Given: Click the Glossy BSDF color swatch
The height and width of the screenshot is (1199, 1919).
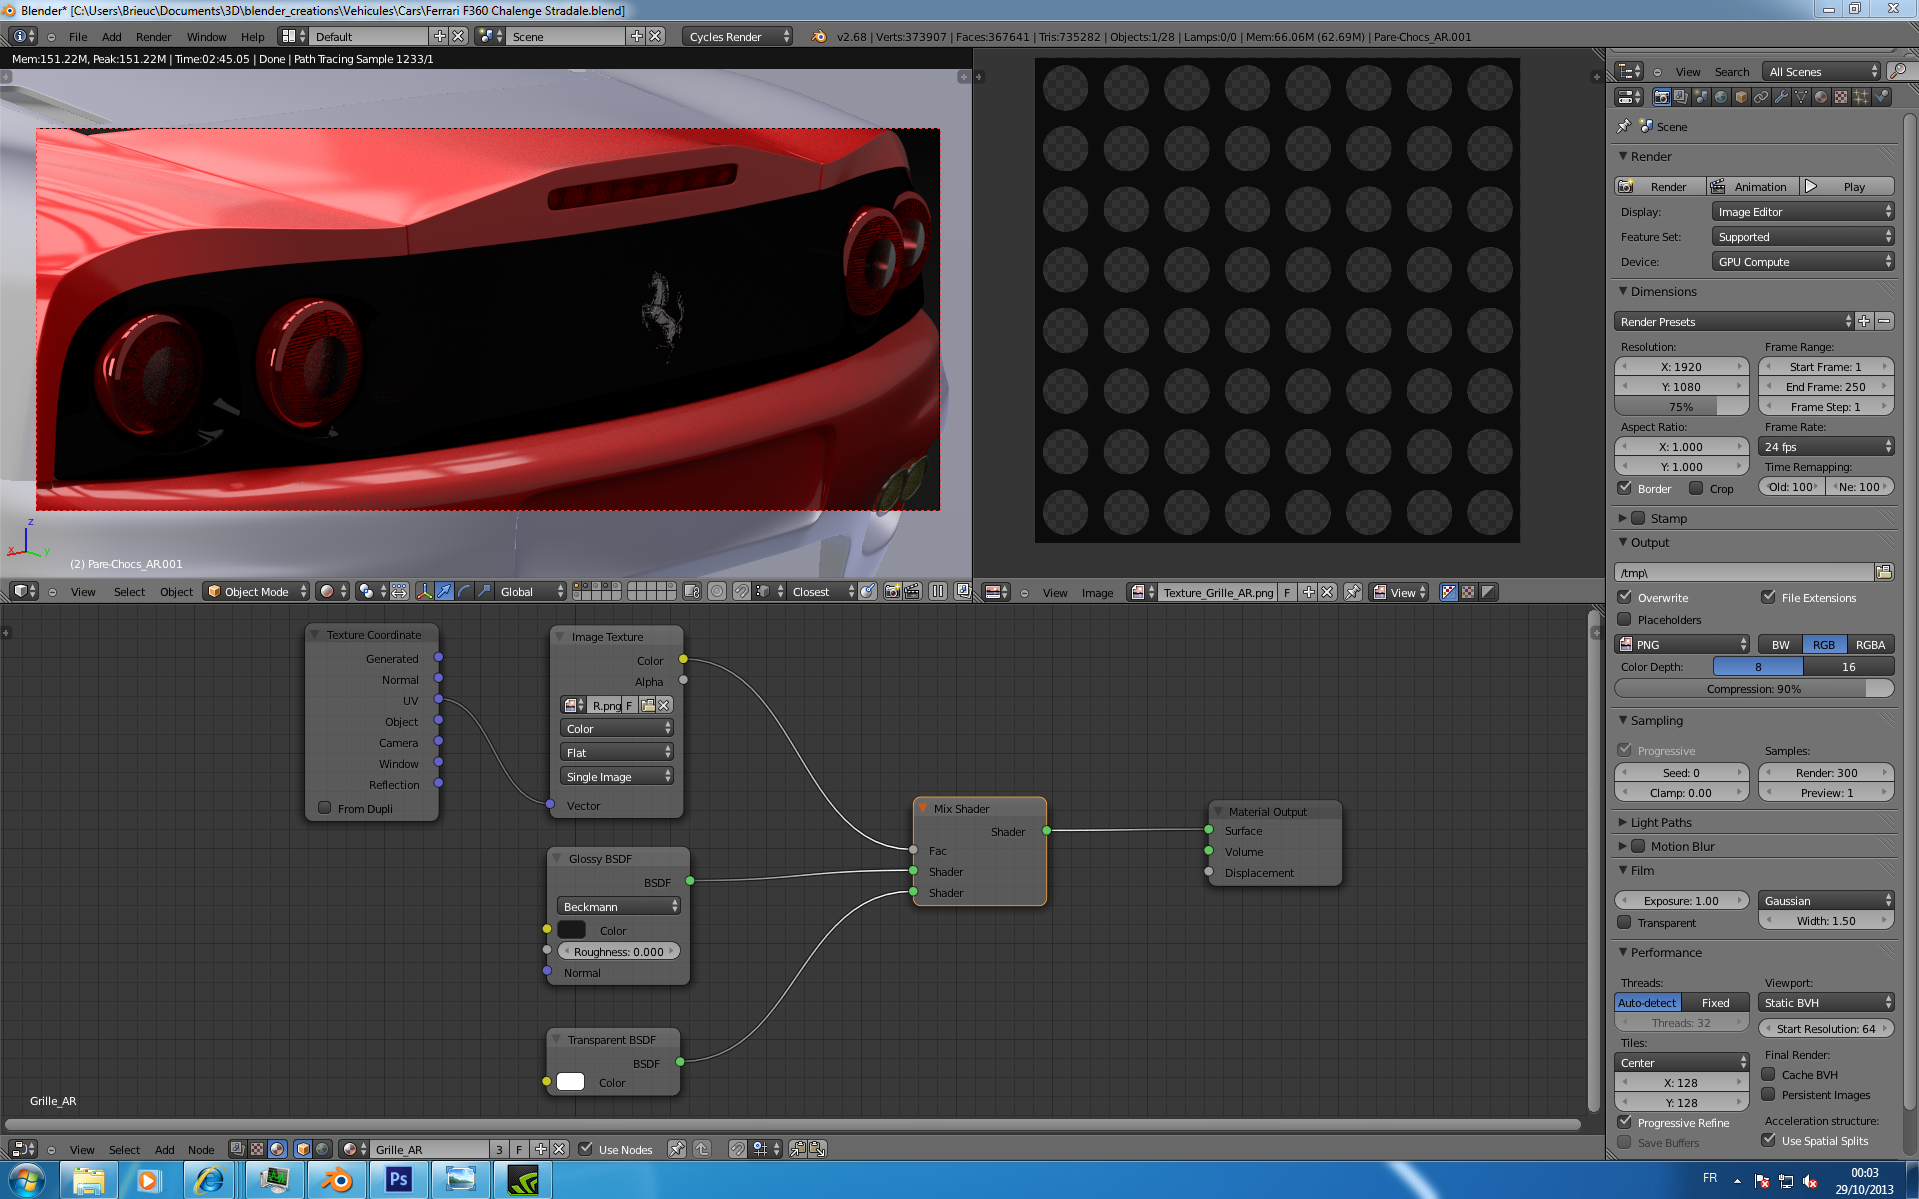Looking at the screenshot, I should (x=570, y=930).
